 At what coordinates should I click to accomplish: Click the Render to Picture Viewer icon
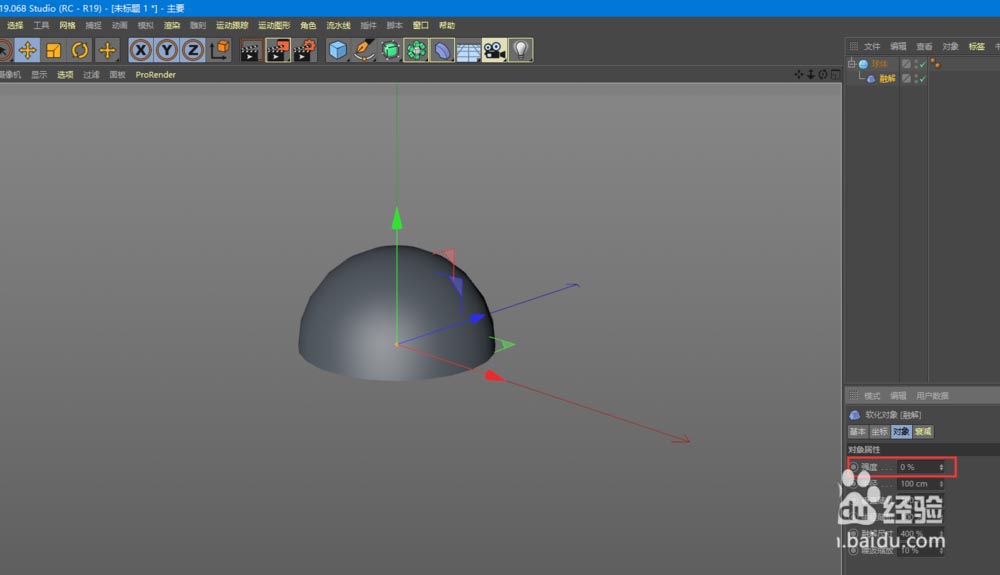[278, 50]
